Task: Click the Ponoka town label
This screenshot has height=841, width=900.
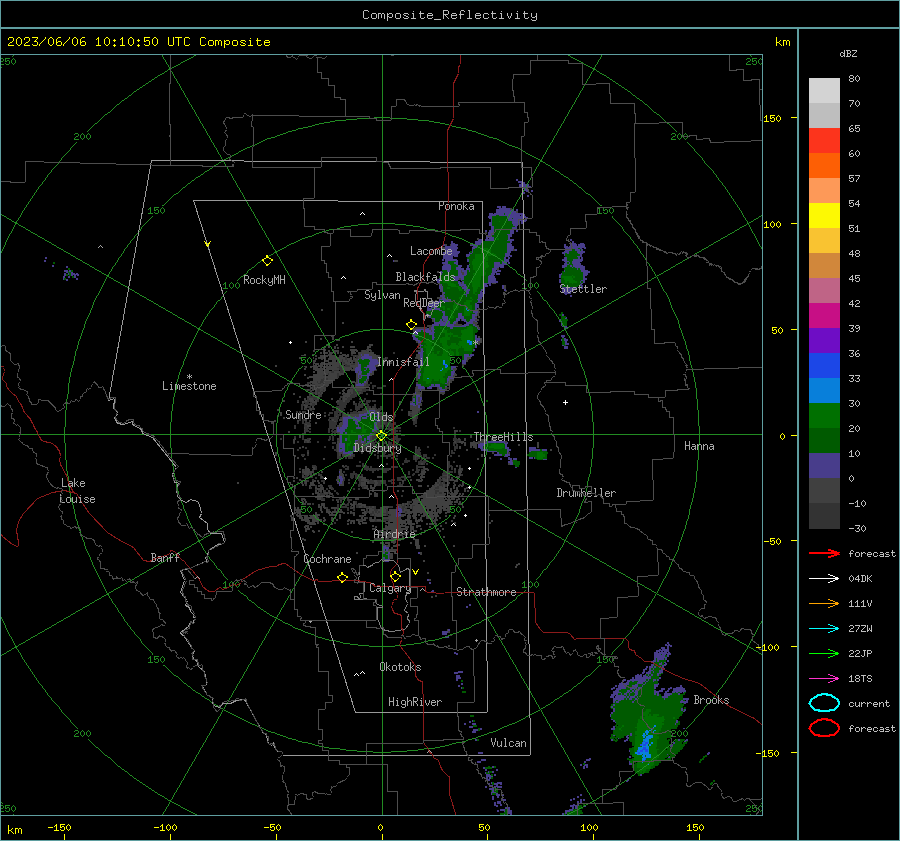Action: (456, 206)
